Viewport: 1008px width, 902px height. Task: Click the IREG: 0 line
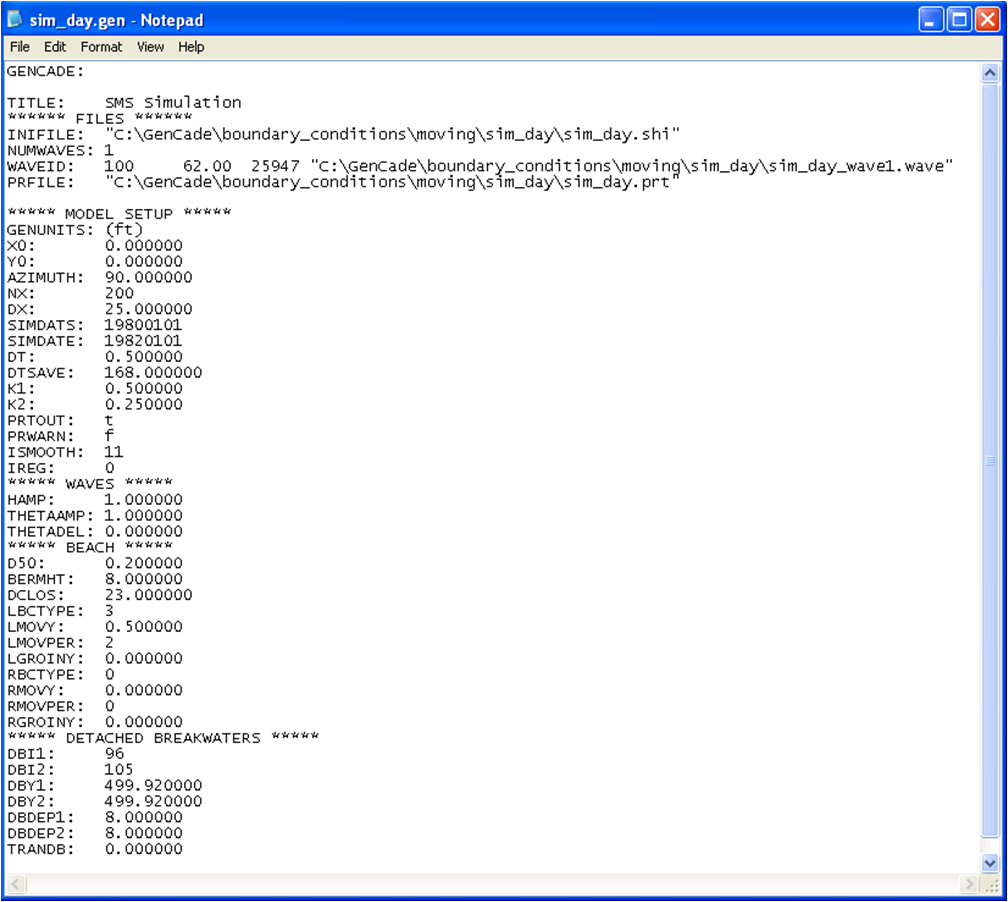tap(60, 468)
